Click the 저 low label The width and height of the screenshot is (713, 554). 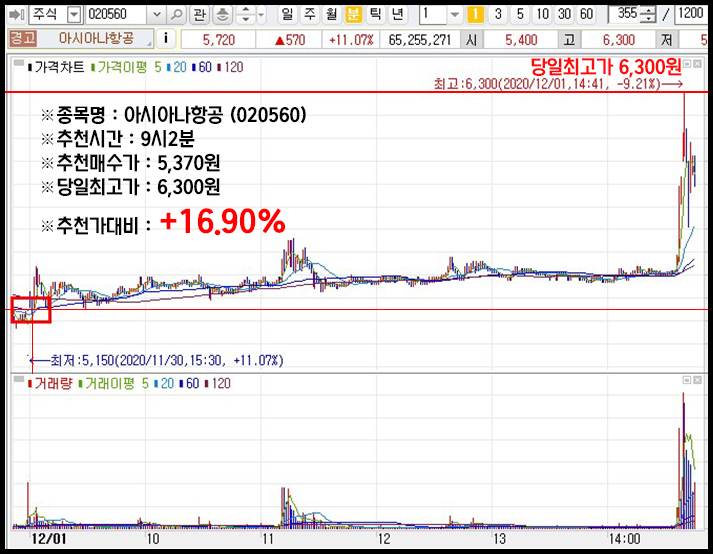(667, 40)
